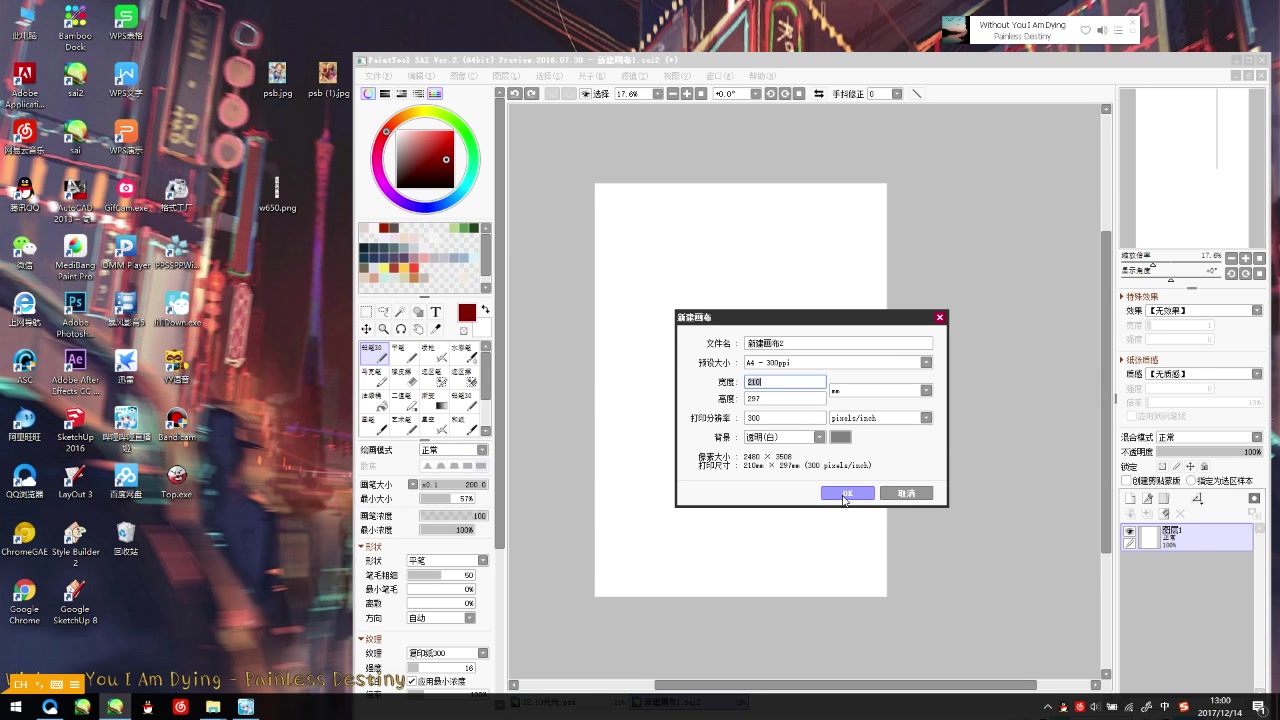Open the 帮助 menu

tap(762, 76)
